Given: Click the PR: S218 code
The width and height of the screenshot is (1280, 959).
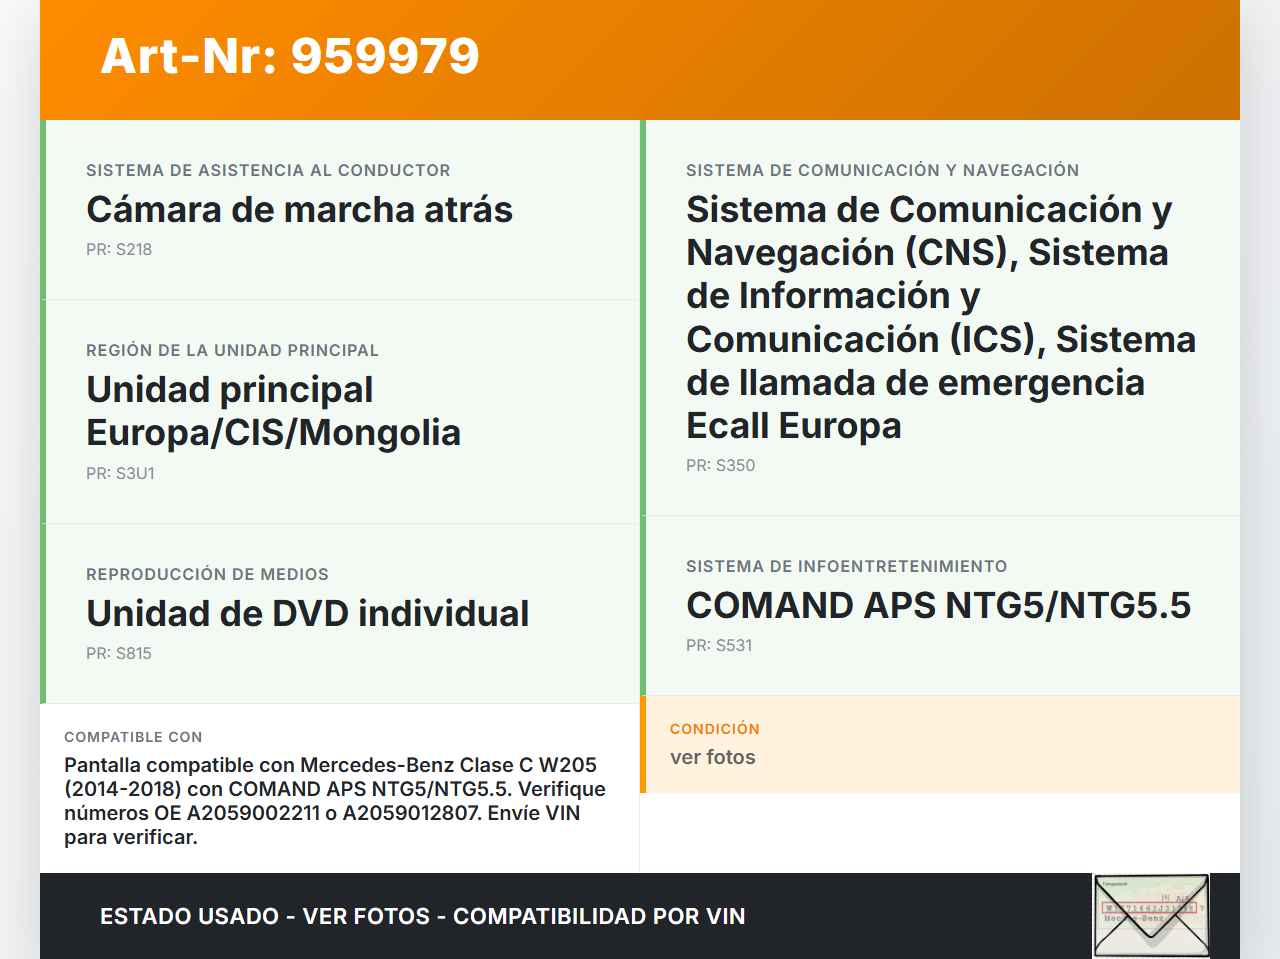Looking at the screenshot, I should click(x=119, y=249).
